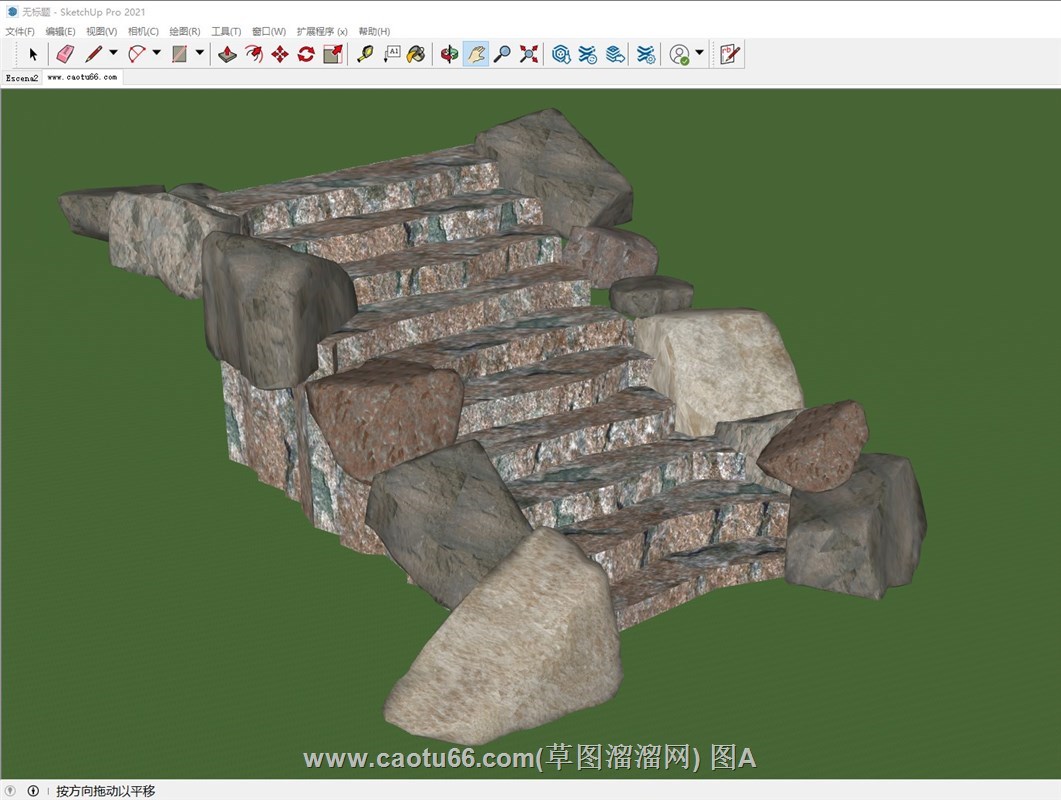Open the Rectangle shape tool dropdown arrow
Screen dimensions: 1061x800
point(199,54)
